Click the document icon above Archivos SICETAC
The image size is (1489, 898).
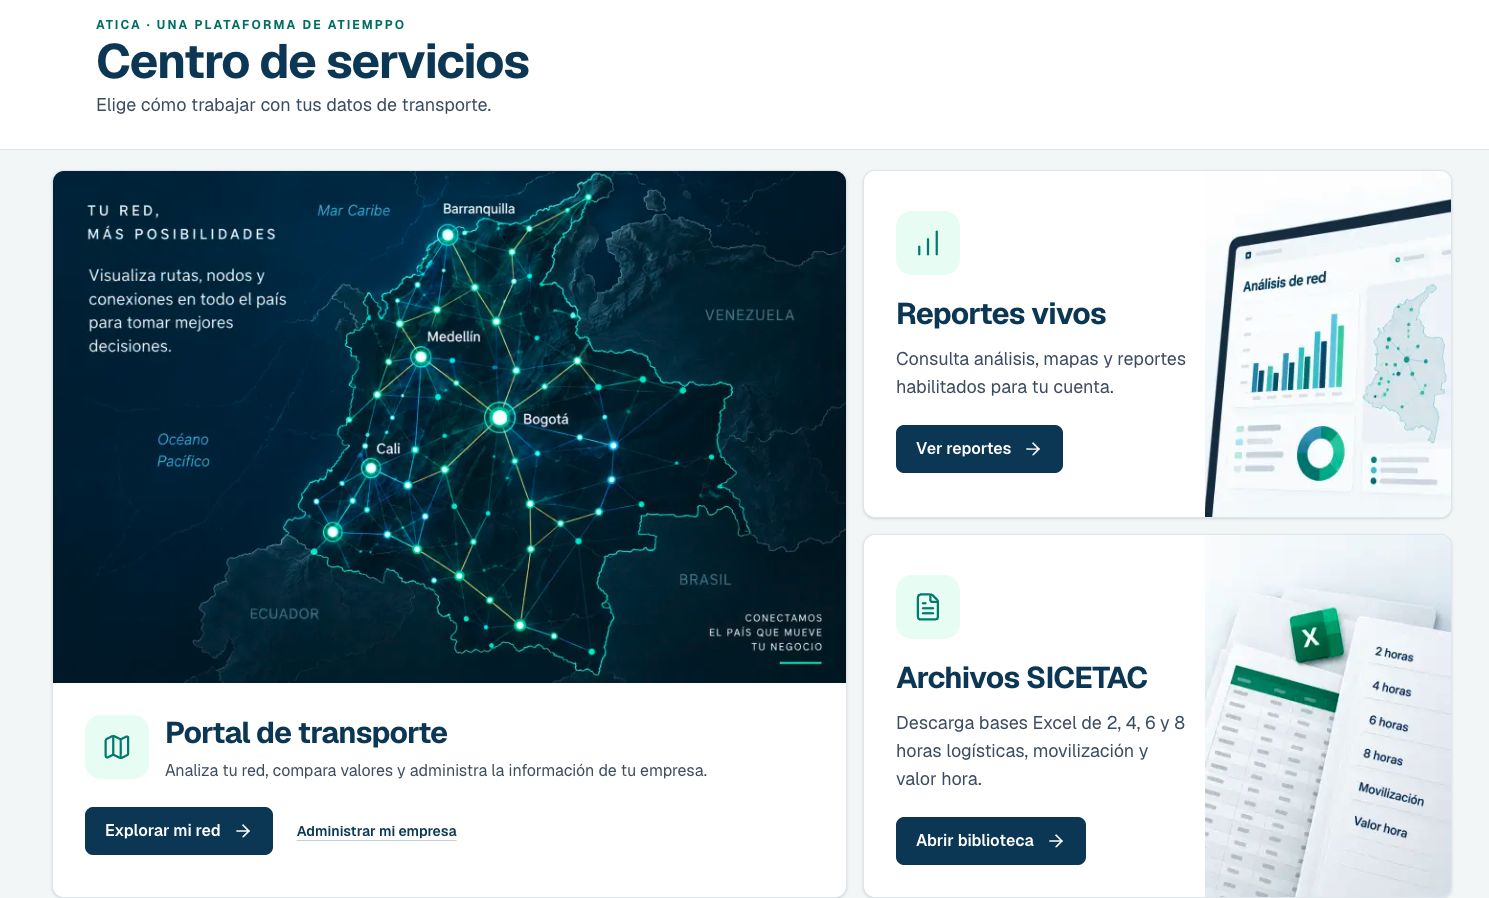[x=928, y=607]
